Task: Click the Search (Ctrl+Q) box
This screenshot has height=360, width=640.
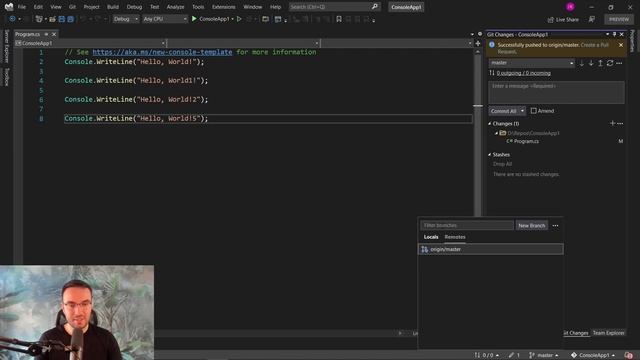Action: tap(335, 7)
